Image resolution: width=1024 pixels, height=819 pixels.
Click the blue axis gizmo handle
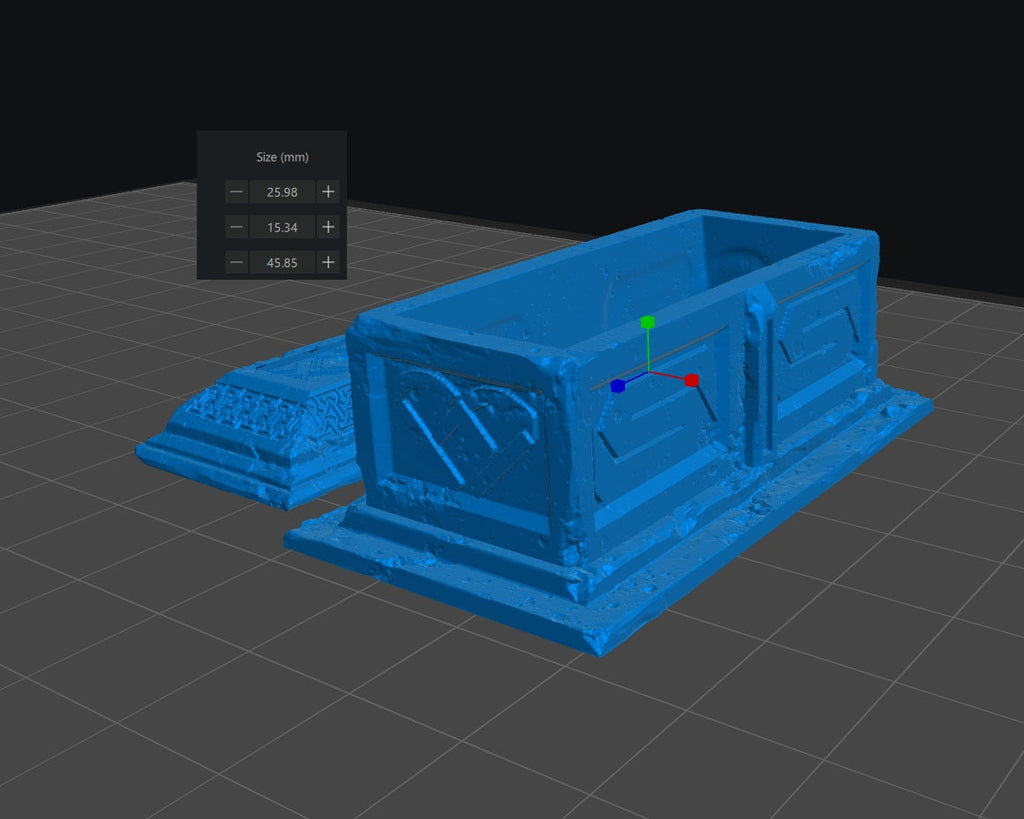pyautogui.click(x=617, y=386)
